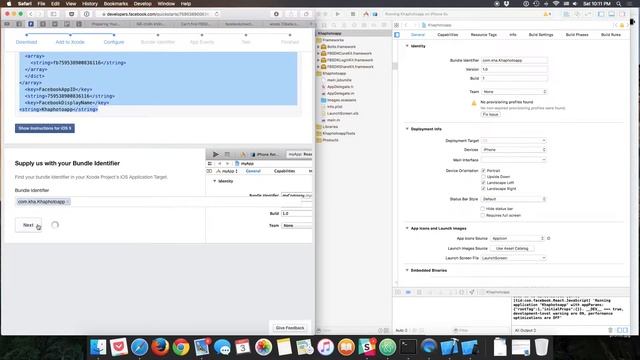Launch Google Chrome from the Dock
This screenshot has width=640, height=360.
coord(181,347)
